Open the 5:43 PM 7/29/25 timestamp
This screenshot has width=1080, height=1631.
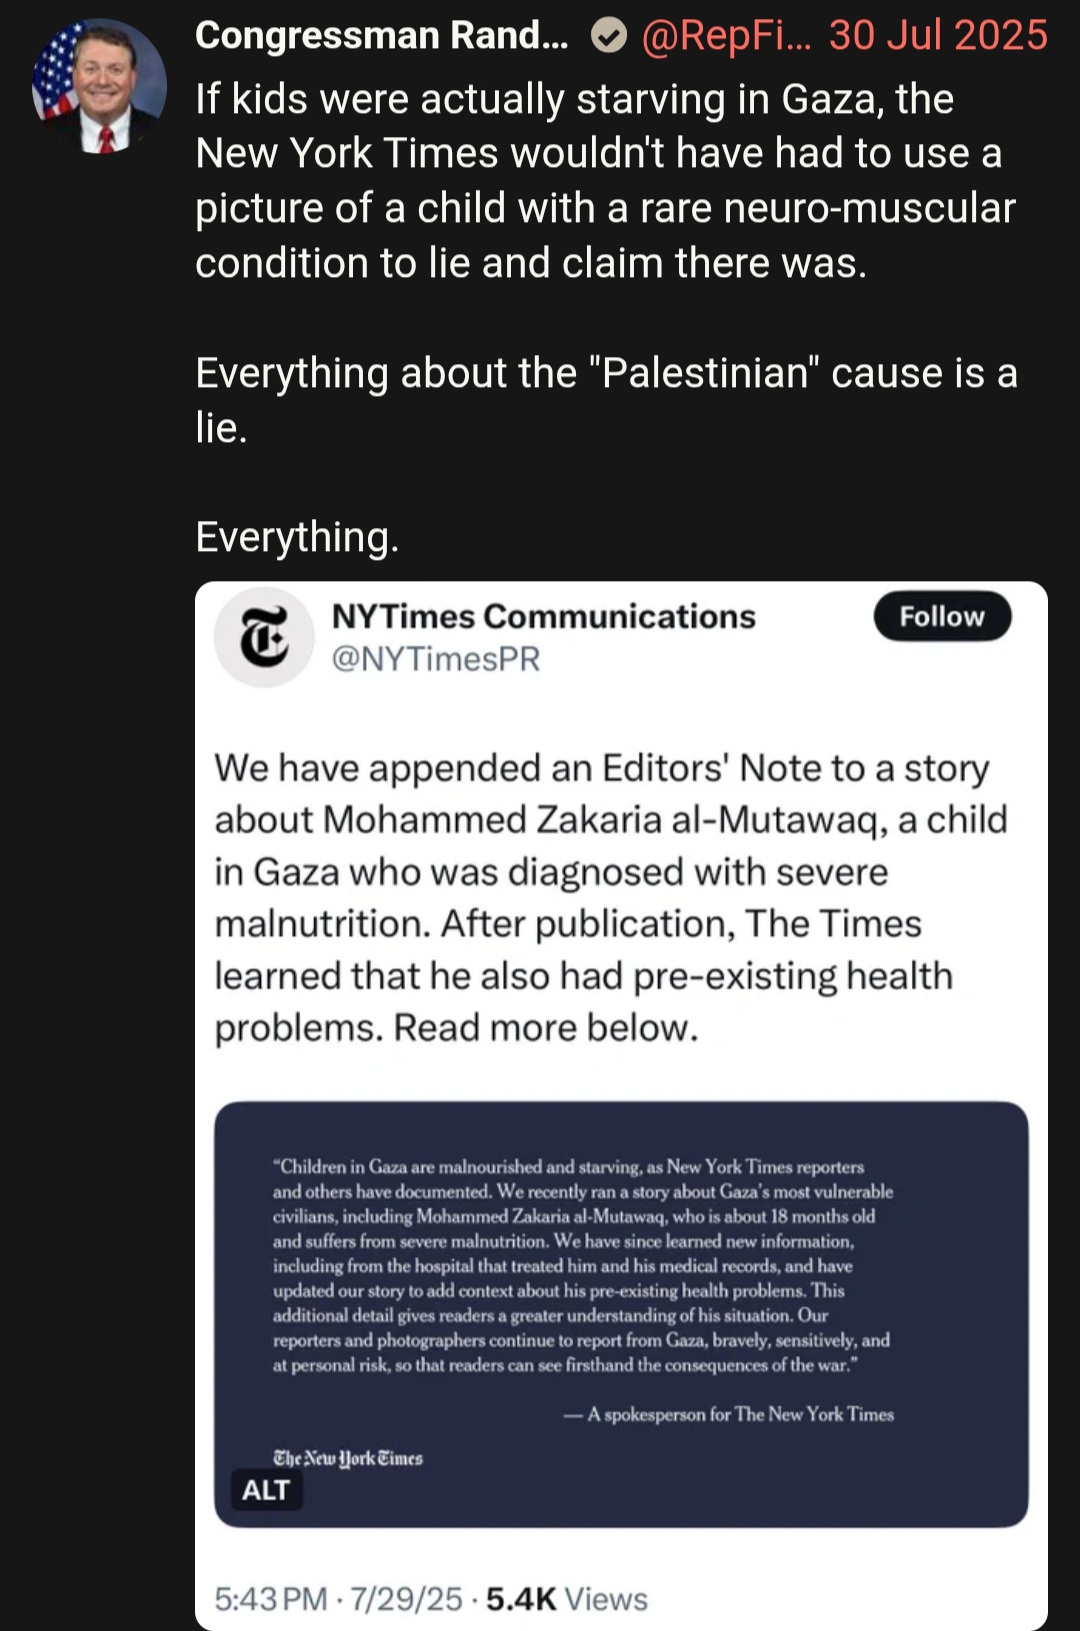(x=338, y=1599)
